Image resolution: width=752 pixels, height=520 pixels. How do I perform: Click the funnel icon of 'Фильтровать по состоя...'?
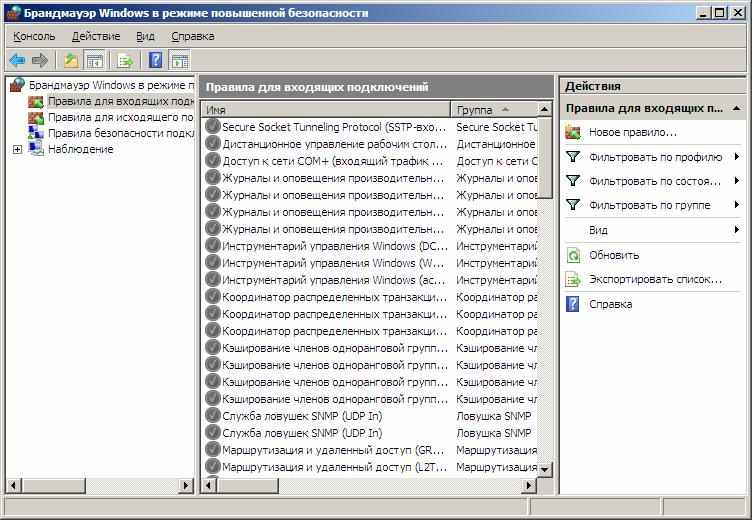tap(573, 181)
